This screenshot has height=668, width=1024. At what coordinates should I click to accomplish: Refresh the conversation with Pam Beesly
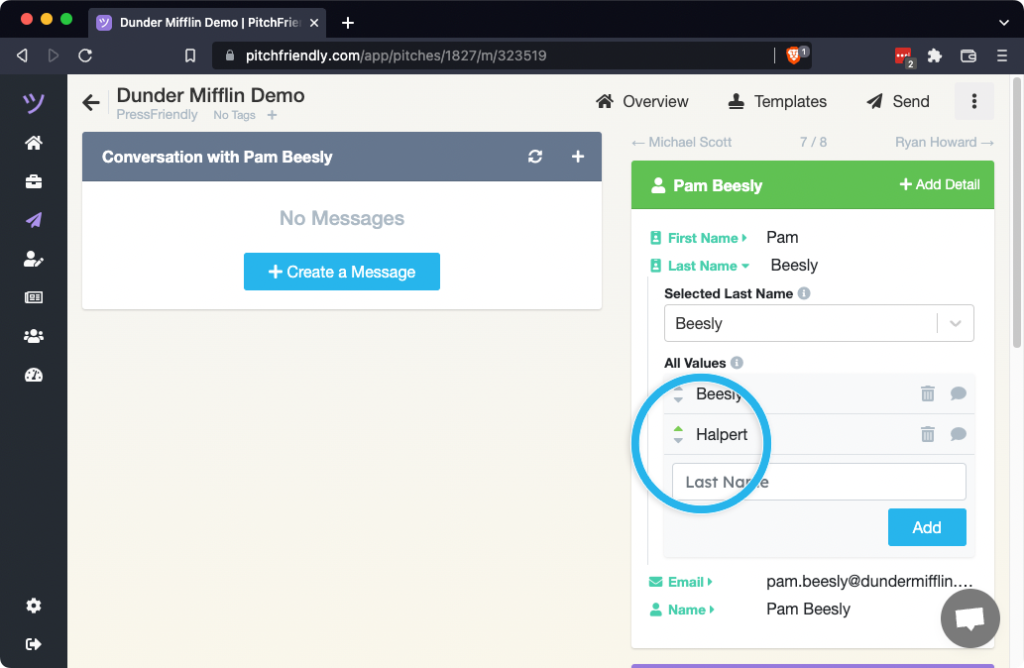pyautogui.click(x=536, y=157)
